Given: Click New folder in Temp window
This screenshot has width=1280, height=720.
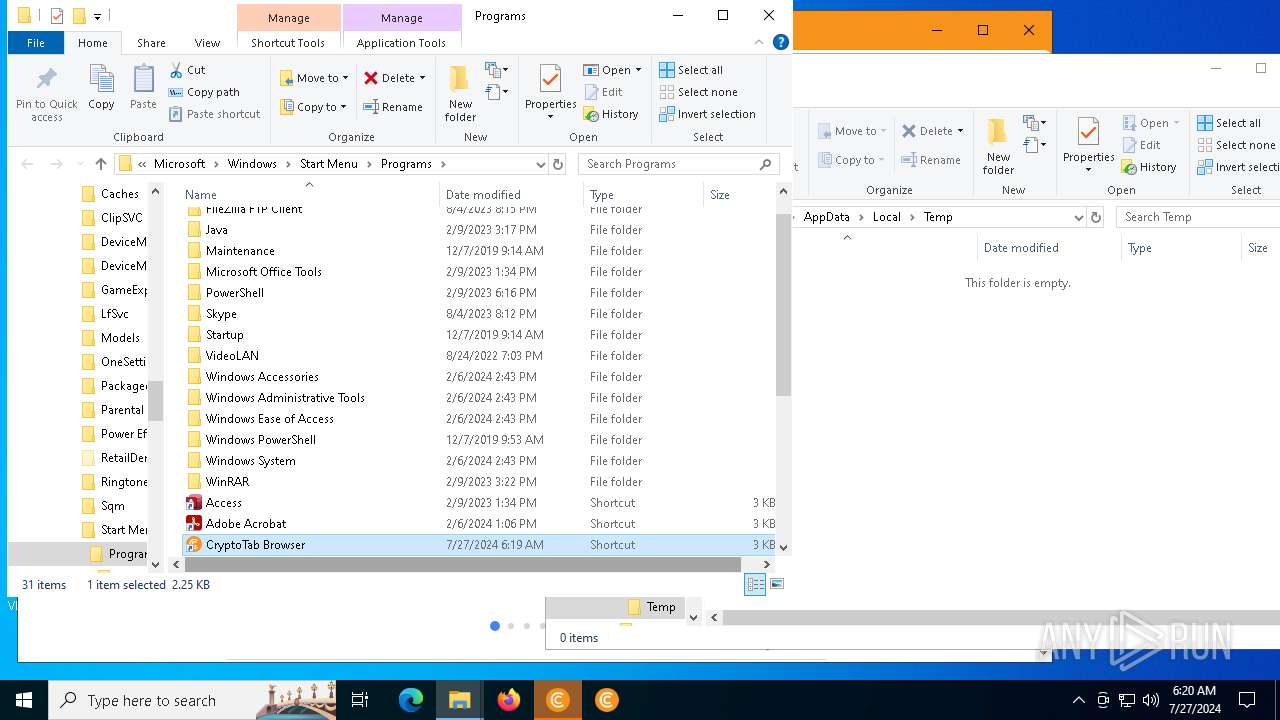Looking at the screenshot, I should [x=998, y=145].
